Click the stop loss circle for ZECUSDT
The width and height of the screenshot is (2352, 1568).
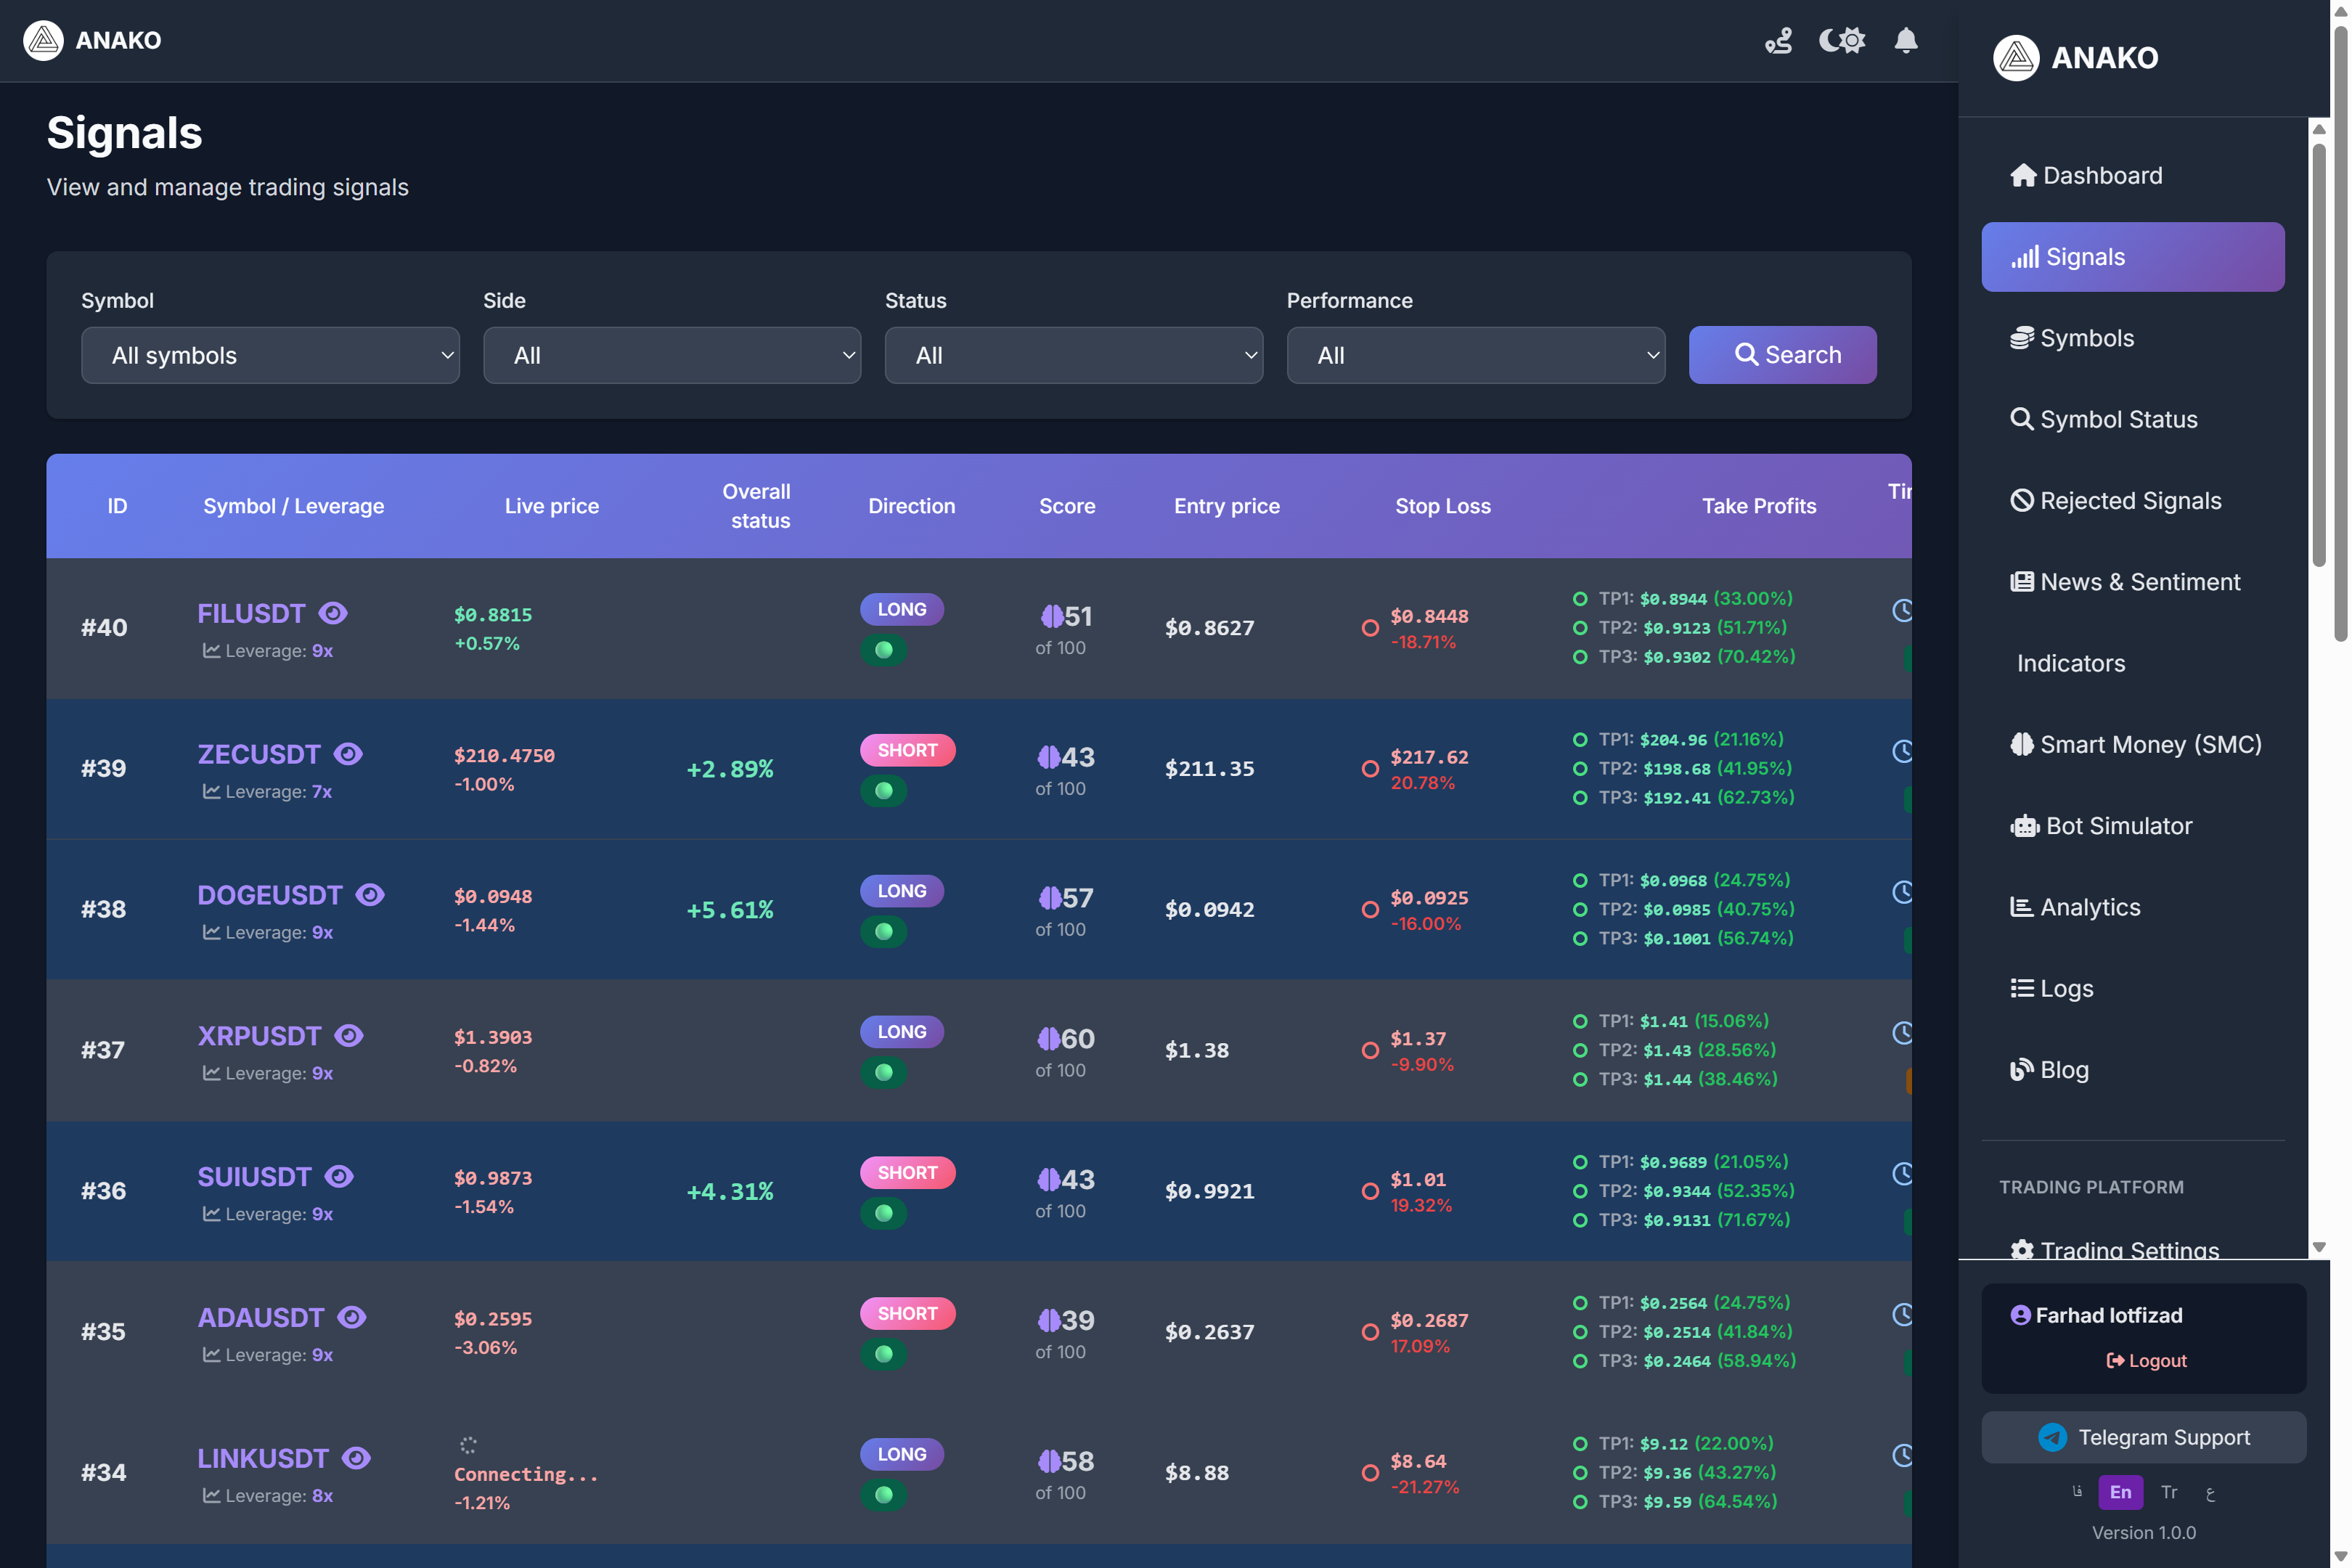point(1370,769)
